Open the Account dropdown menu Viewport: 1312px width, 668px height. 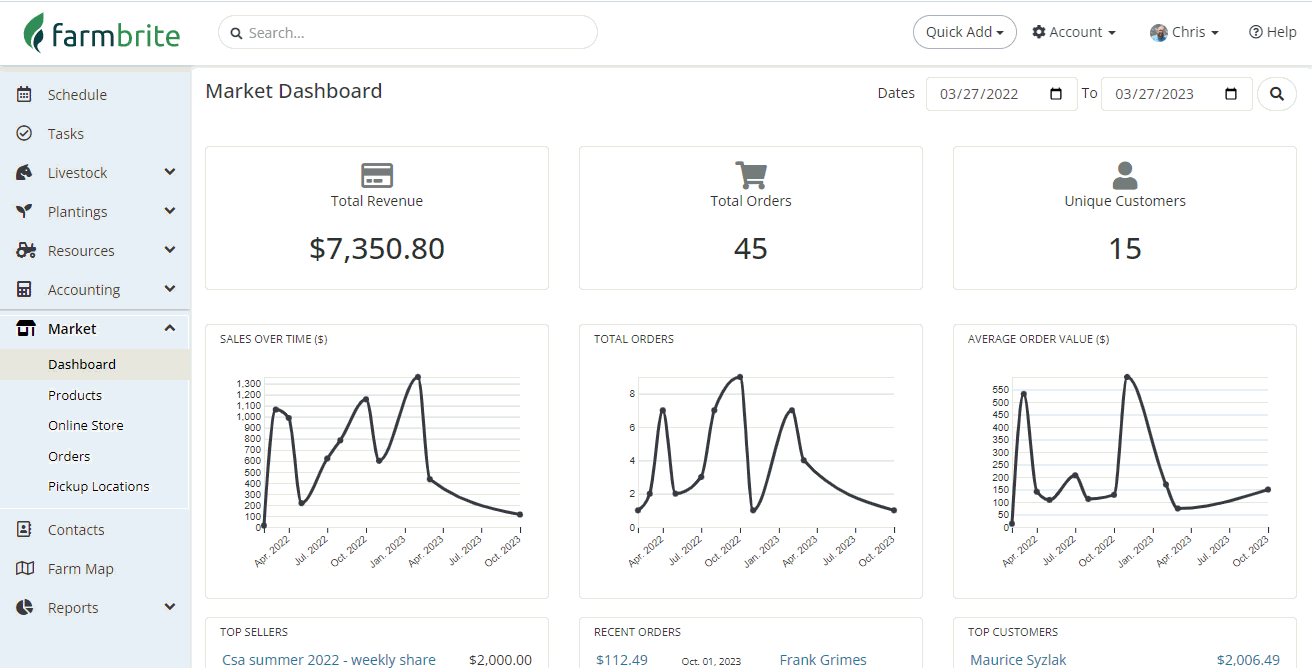(x=1074, y=32)
